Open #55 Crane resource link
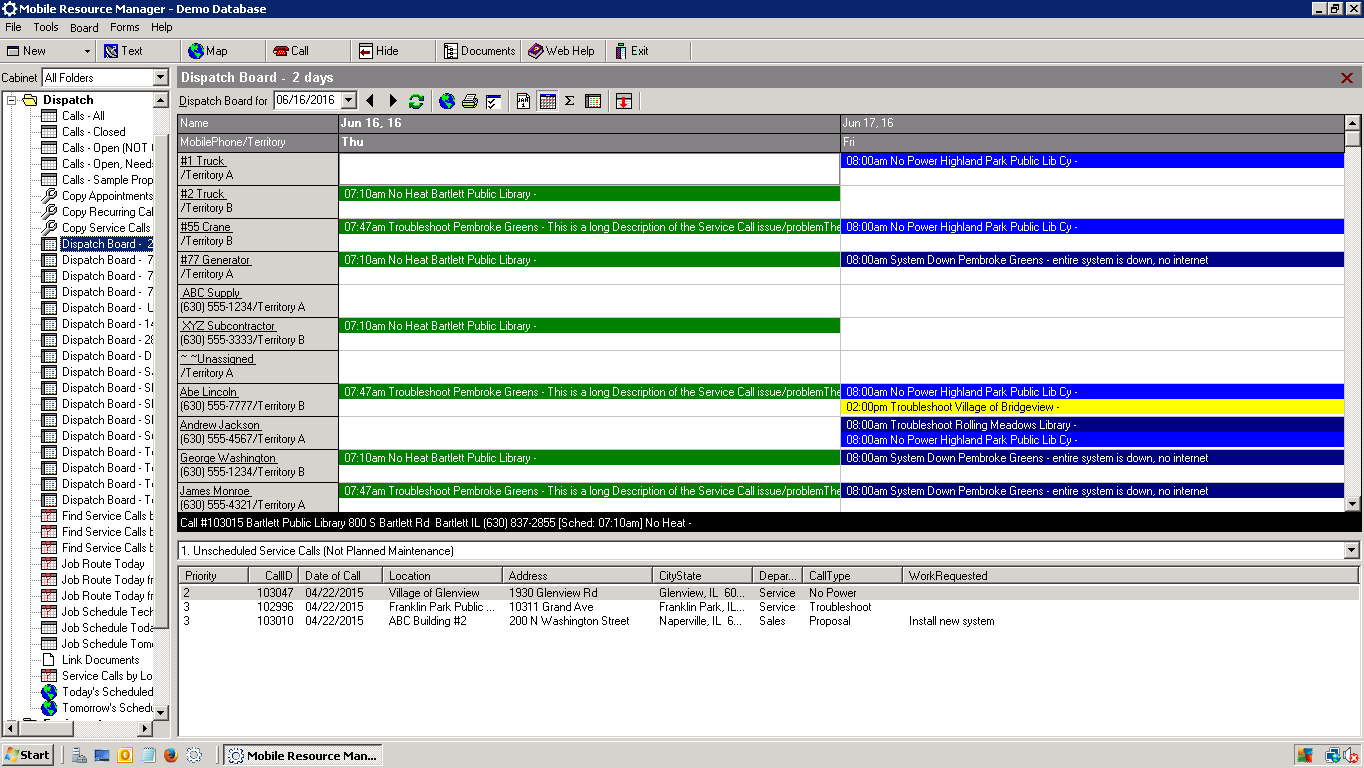Image resolution: width=1364 pixels, height=768 pixels. pyautogui.click(x=206, y=227)
